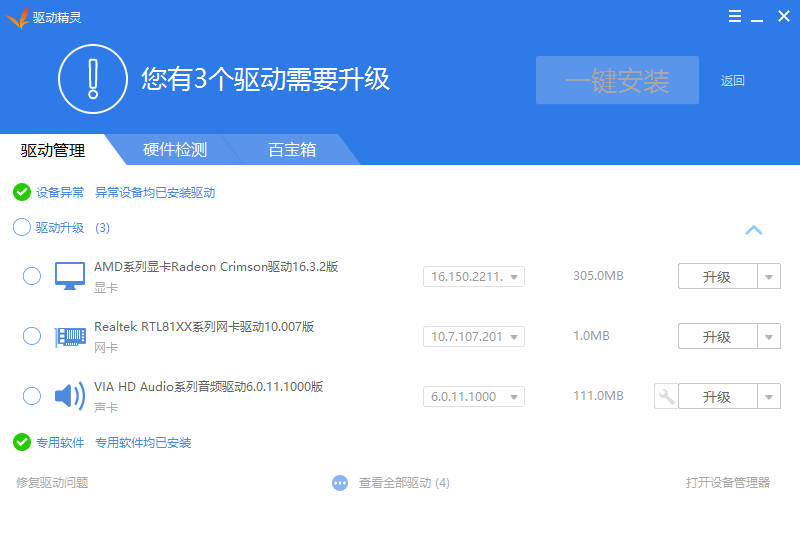Click the blue ellipsis view all drivers icon
This screenshot has width=800, height=560.
pyautogui.click(x=340, y=482)
